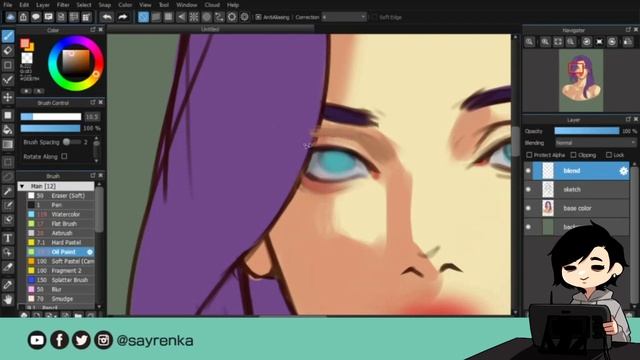
Task: Fit canvas to window in Navigator
Action: click(x=558, y=42)
